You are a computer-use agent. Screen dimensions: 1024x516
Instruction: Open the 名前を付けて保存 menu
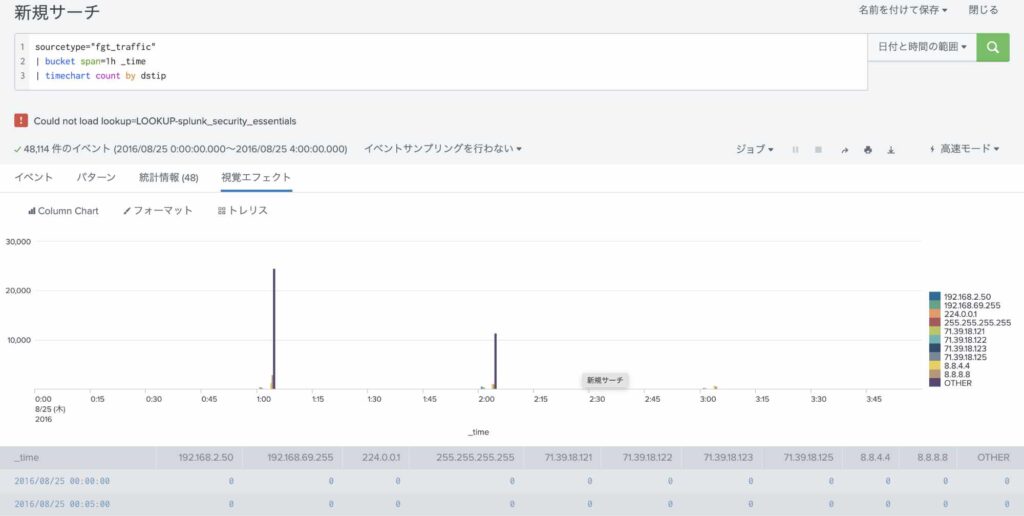pos(902,10)
